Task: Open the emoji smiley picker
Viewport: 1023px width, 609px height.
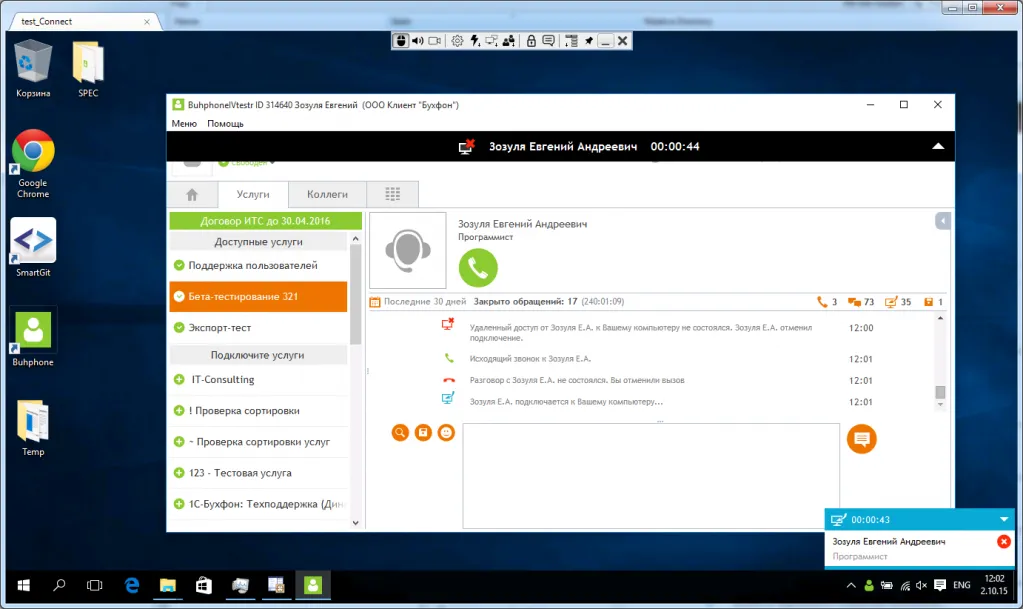Action: [x=446, y=432]
